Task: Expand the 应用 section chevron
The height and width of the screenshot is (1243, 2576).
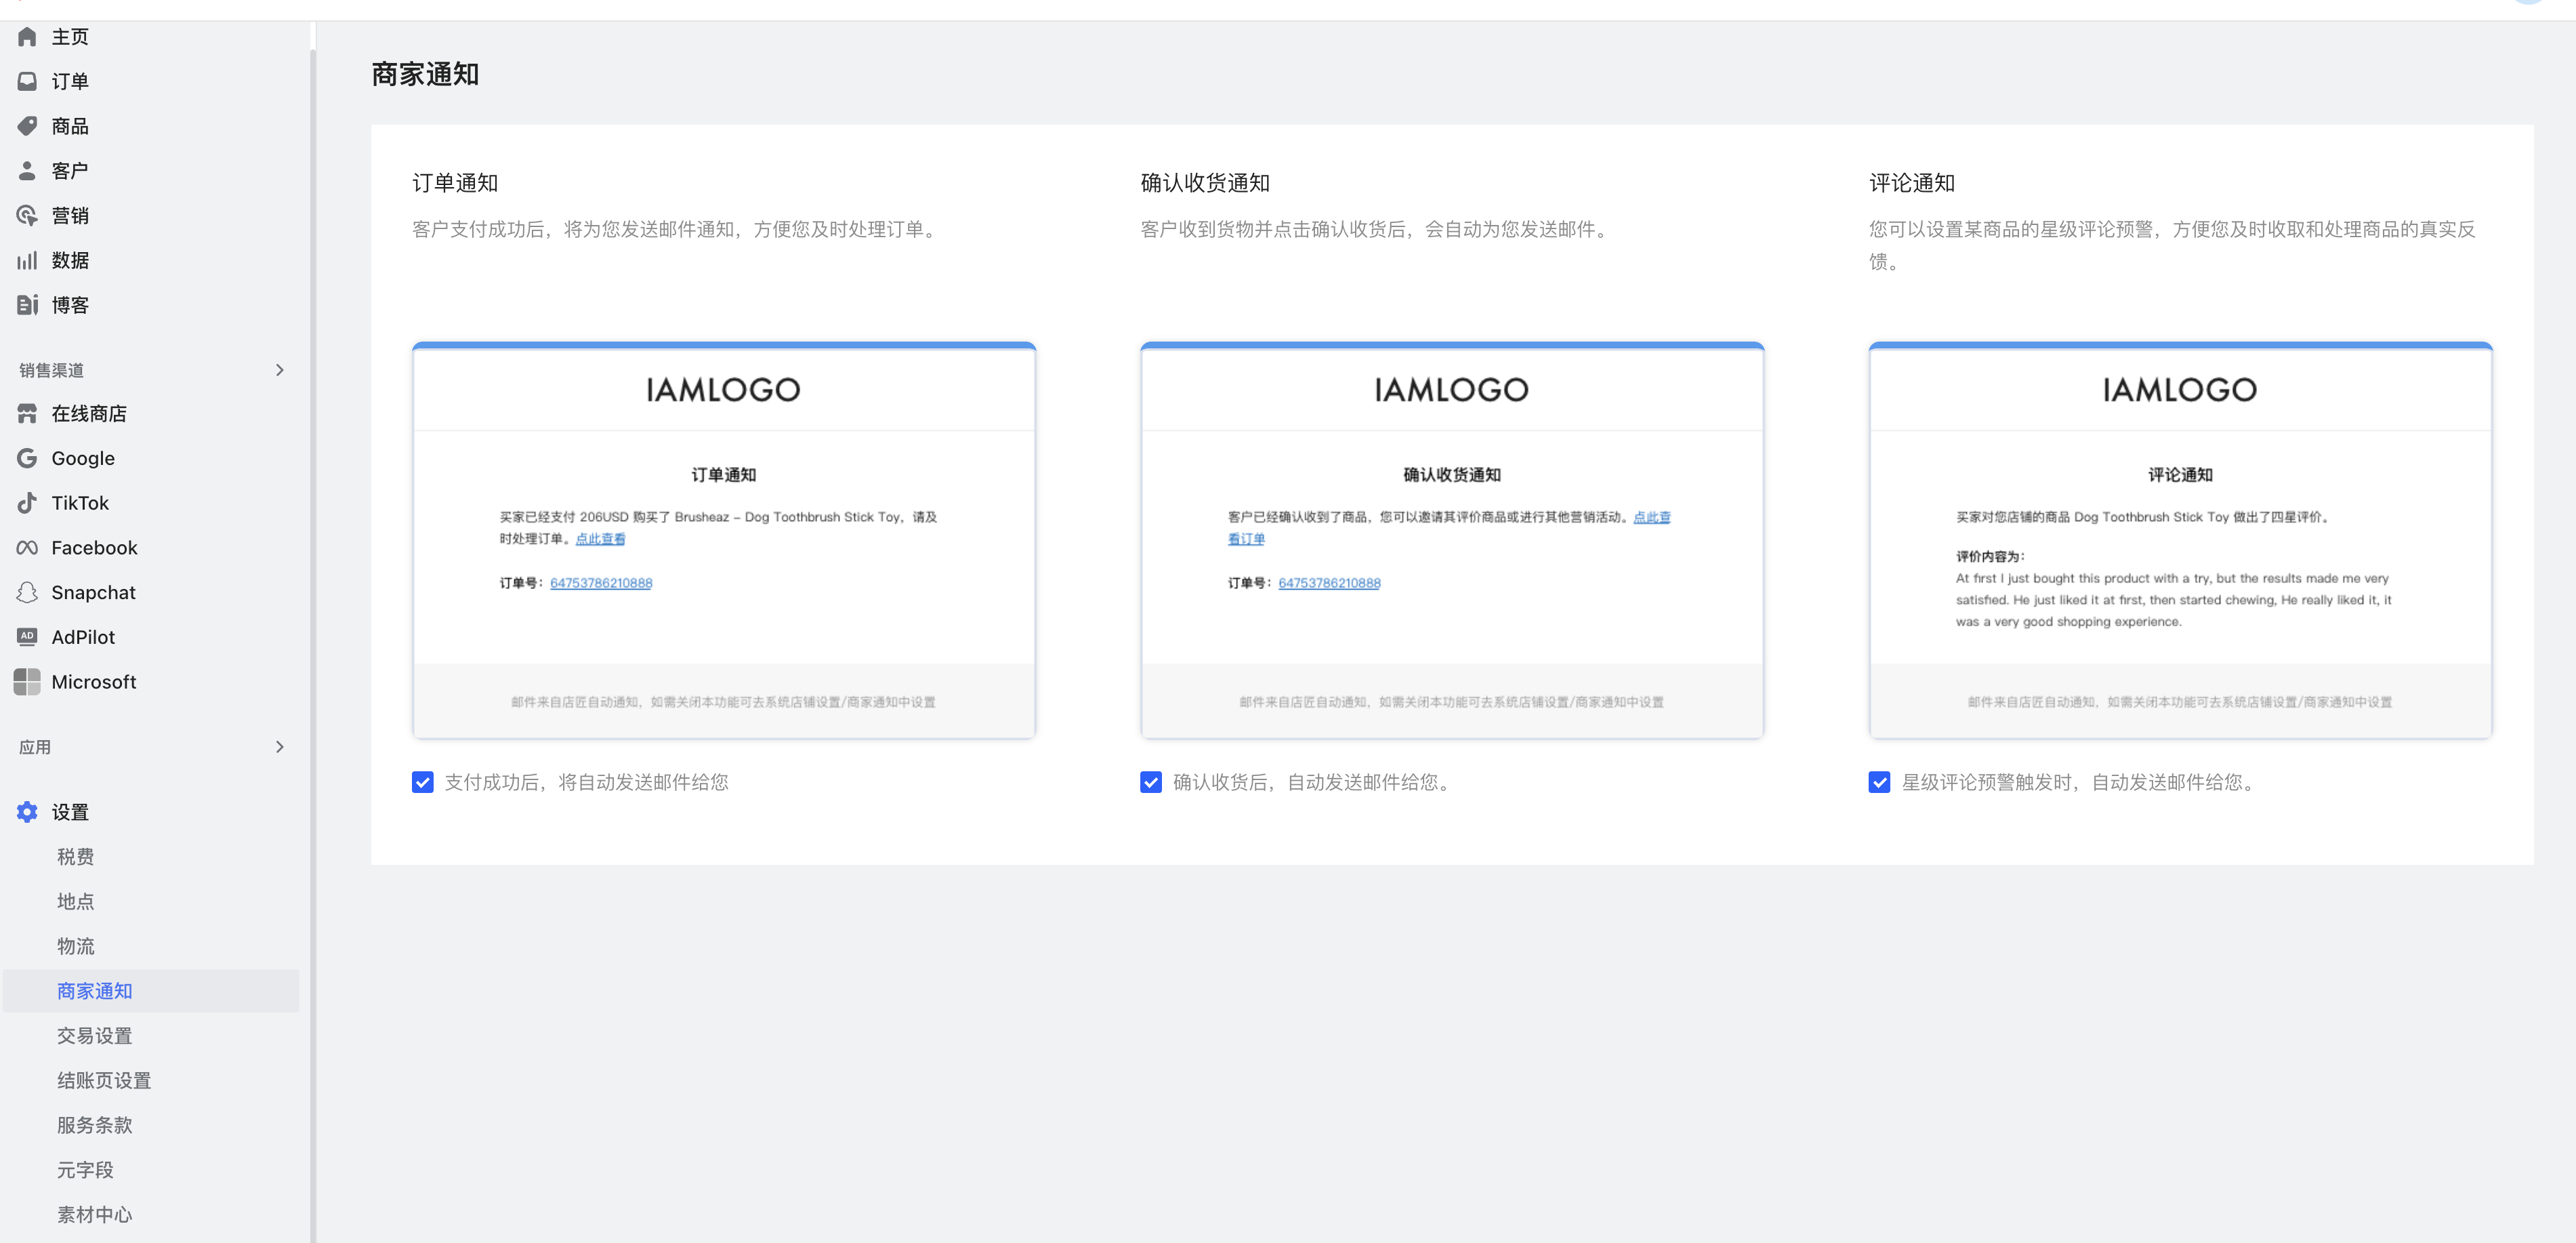Action: coord(280,747)
